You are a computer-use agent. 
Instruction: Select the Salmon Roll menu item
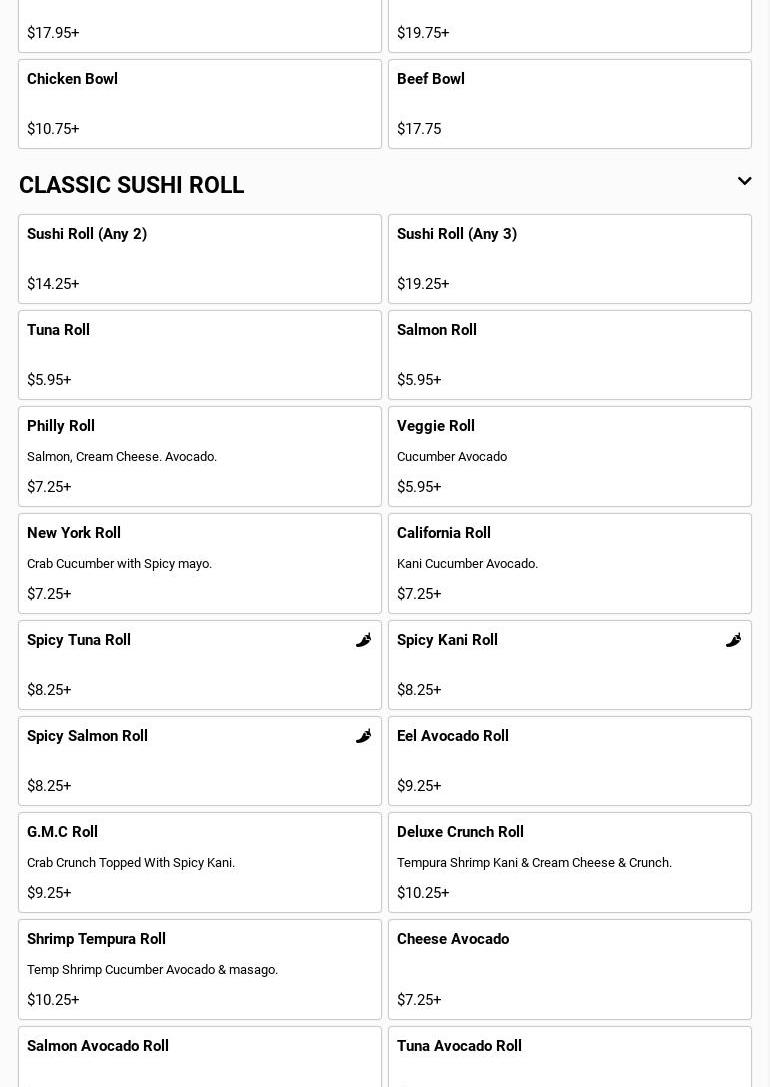570,355
